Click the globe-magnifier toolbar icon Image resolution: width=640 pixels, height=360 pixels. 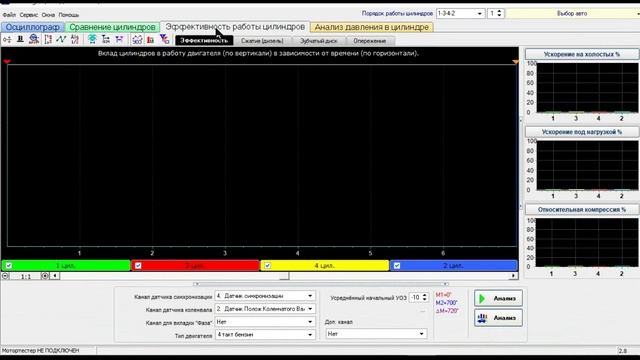pyautogui.click(x=34, y=39)
